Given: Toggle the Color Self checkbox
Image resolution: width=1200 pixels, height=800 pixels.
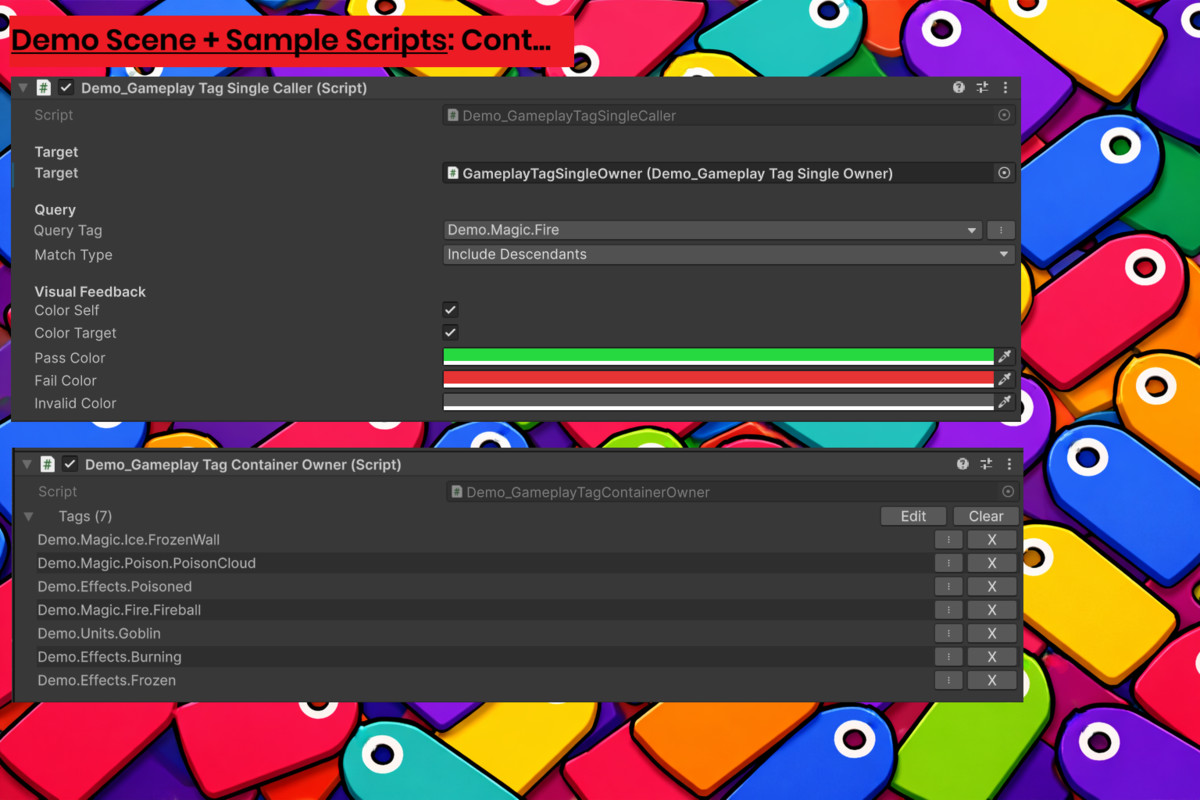Looking at the screenshot, I should 451,310.
